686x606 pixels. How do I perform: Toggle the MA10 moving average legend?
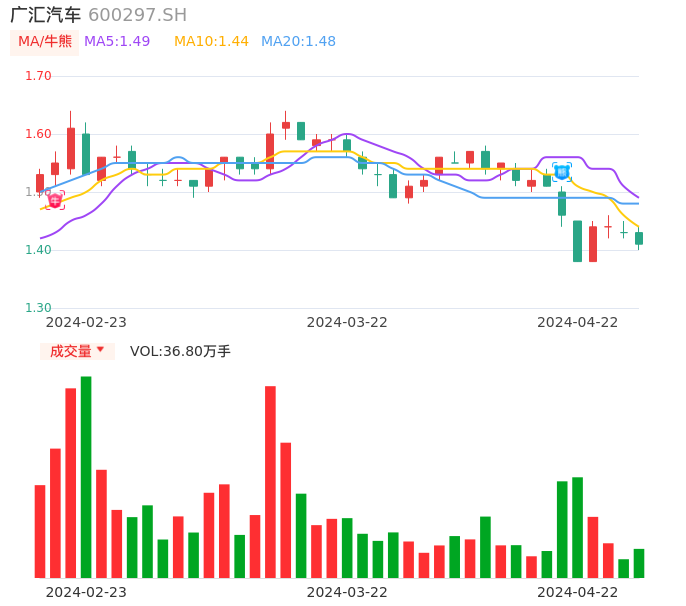[x=211, y=42]
